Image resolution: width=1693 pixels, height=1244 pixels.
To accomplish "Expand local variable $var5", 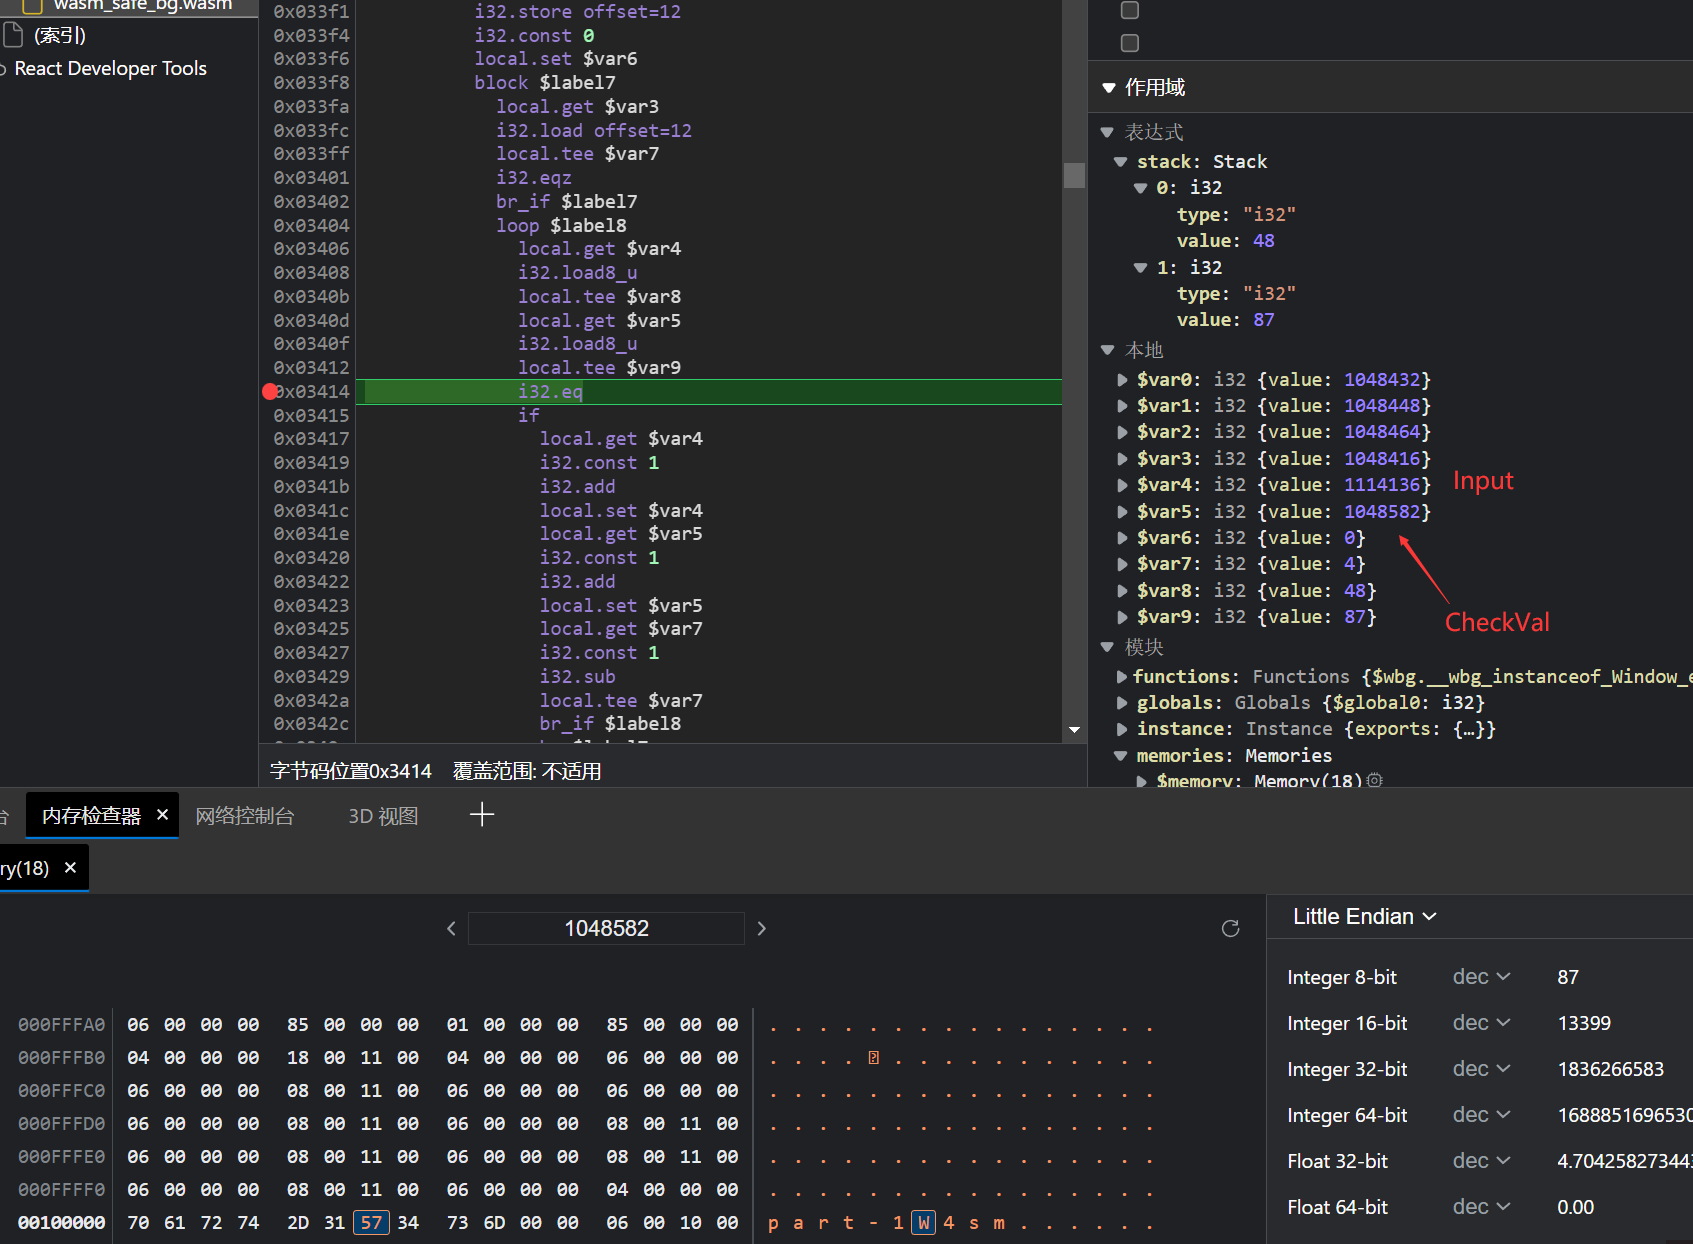I will [1122, 512].
